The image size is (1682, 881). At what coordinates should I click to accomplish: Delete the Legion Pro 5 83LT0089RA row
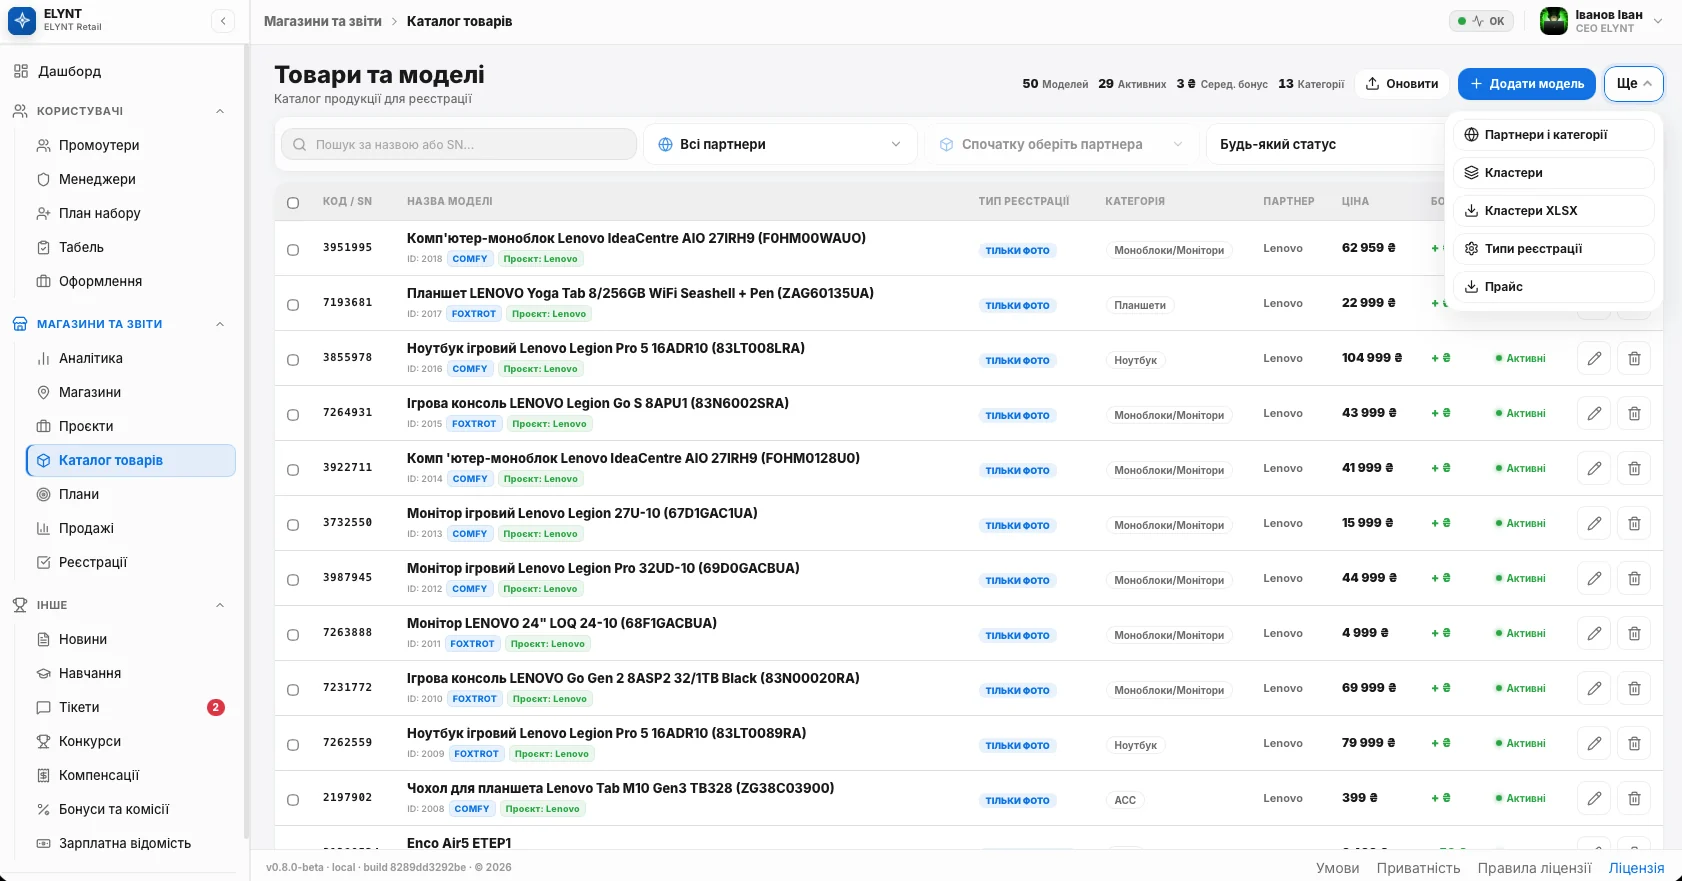[x=1634, y=743]
